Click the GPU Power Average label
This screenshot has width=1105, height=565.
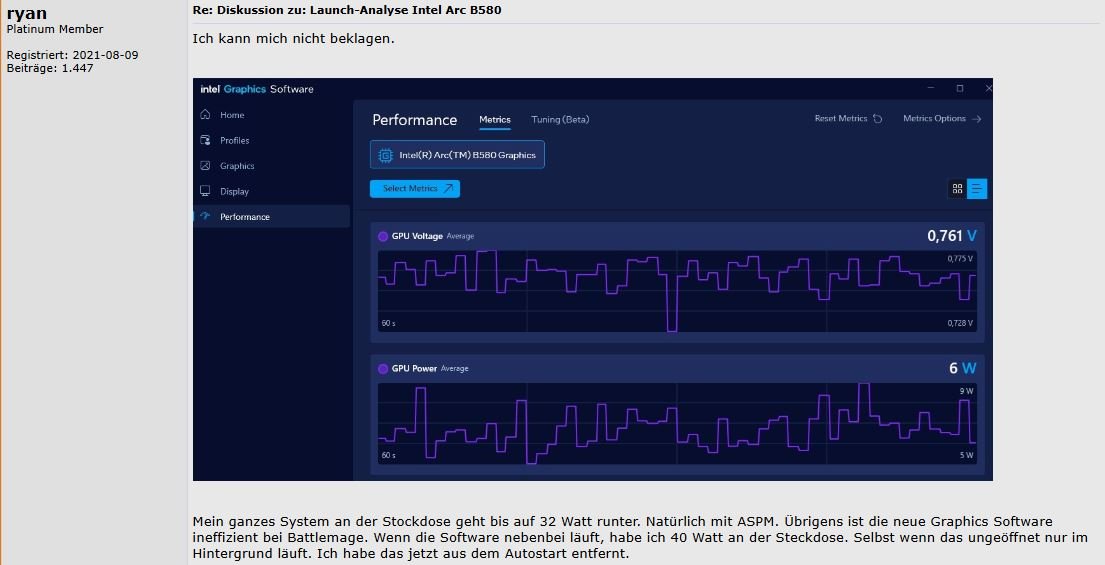pos(455,368)
